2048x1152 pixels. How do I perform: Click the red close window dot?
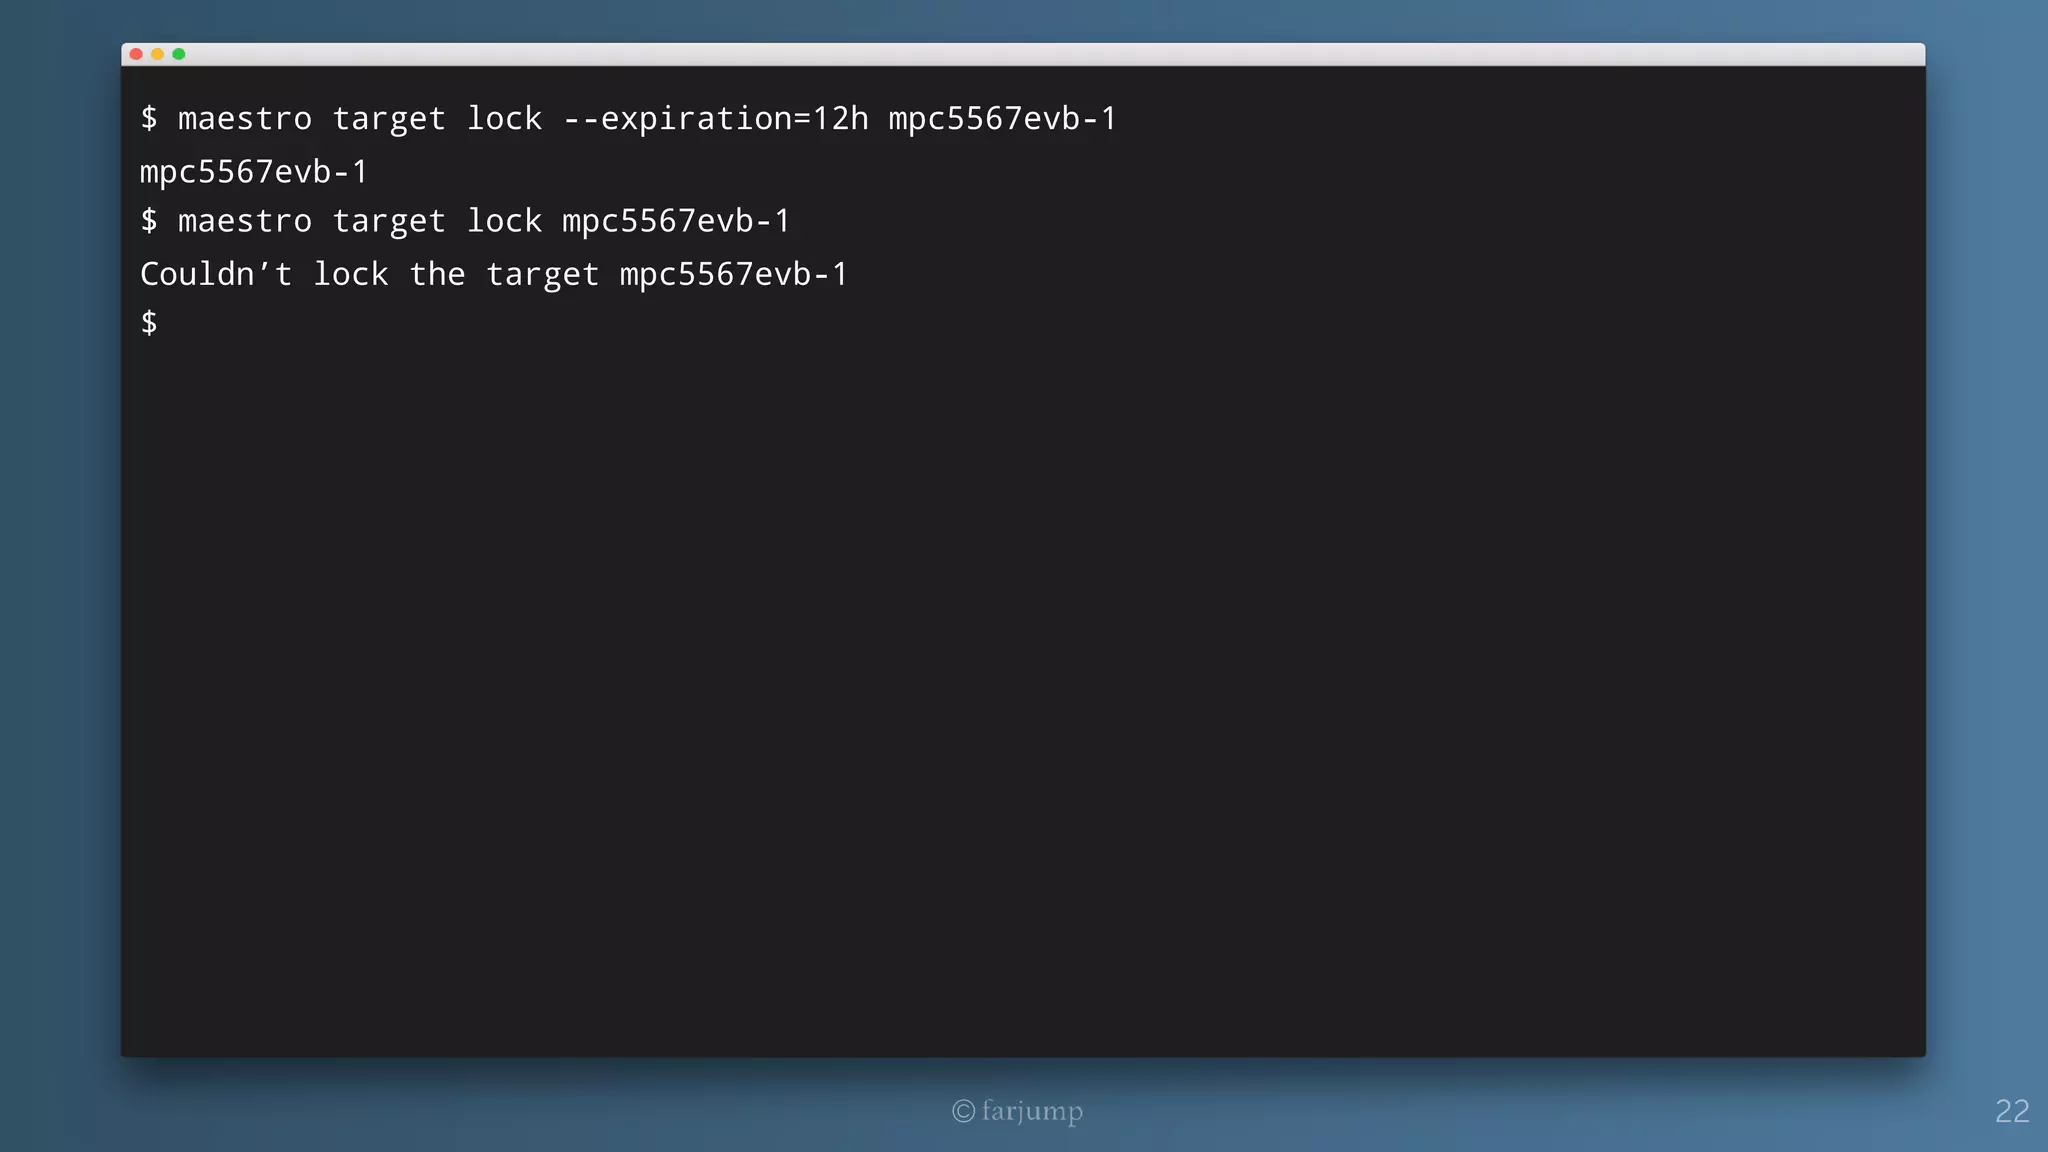[x=136, y=54]
